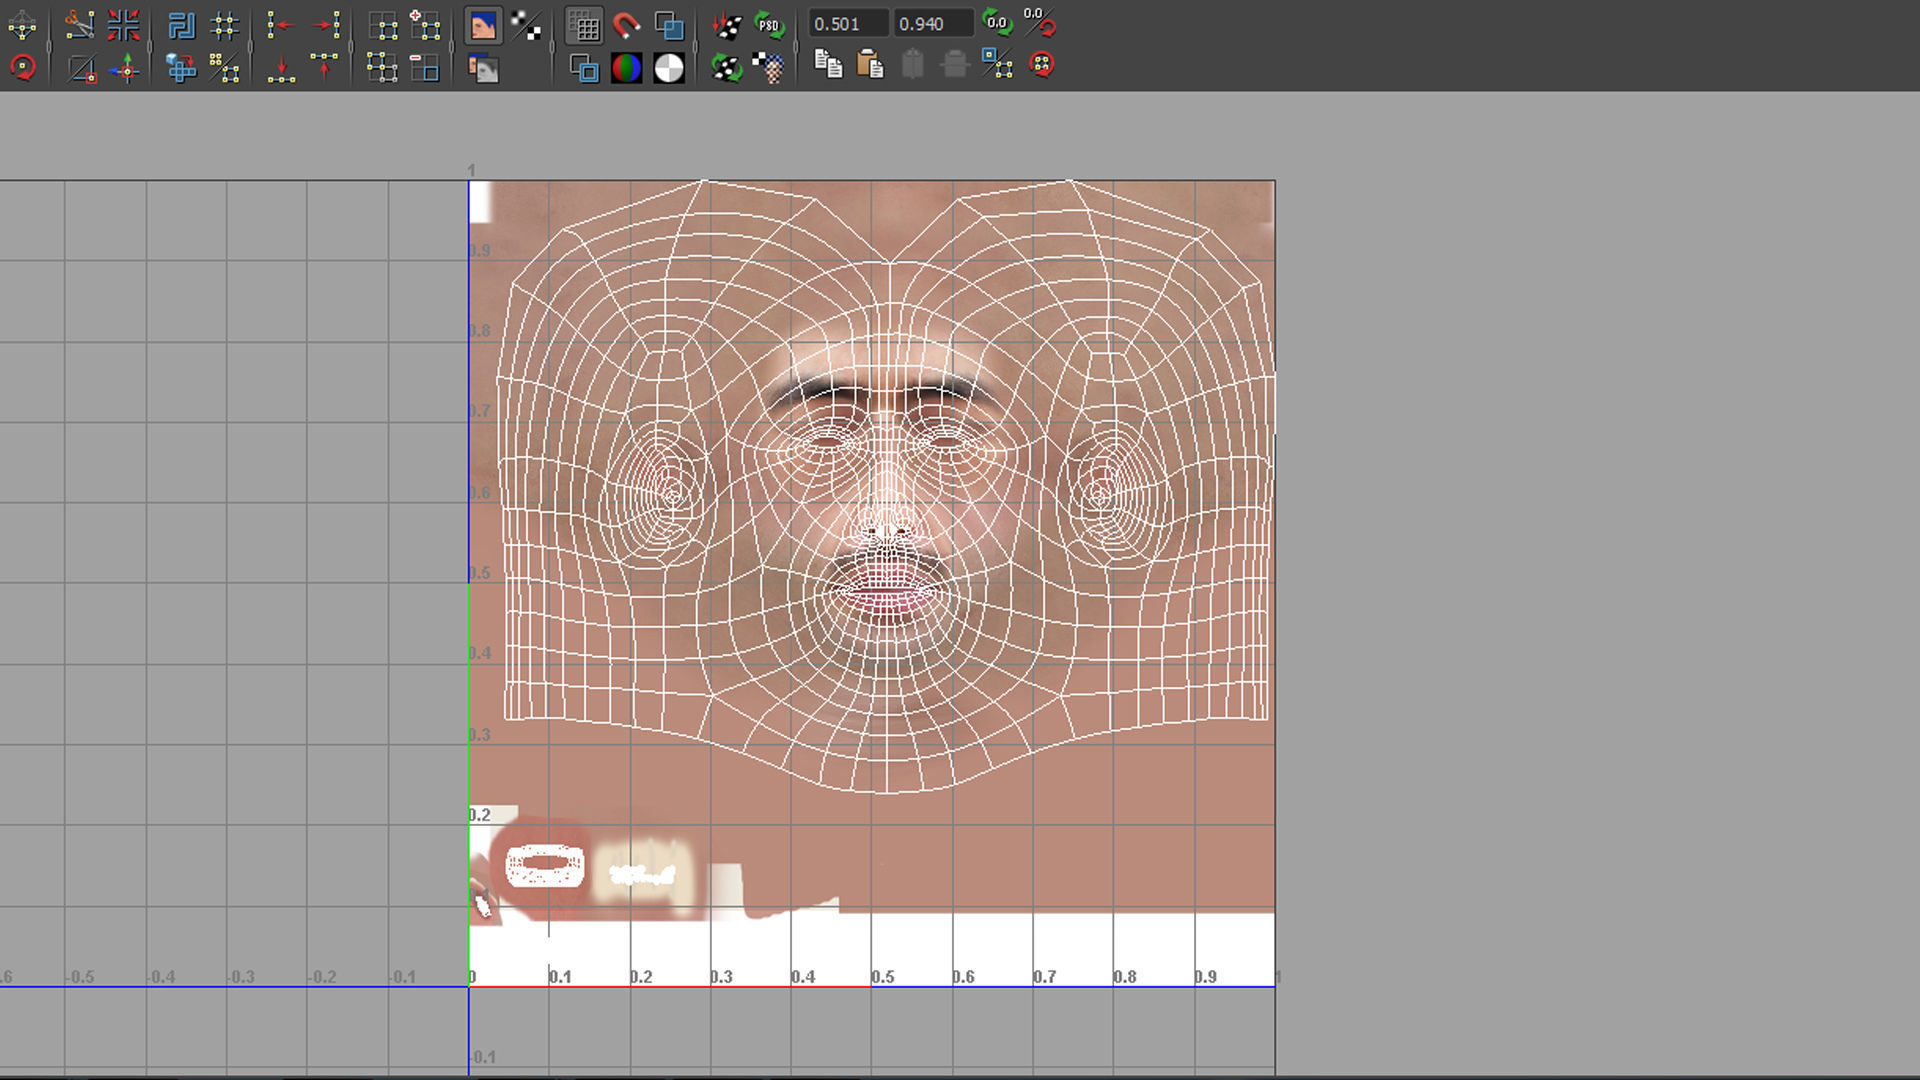Click the four-dots and square UV icon
This screenshot has height=1080, width=1920.
click(x=225, y=68)
